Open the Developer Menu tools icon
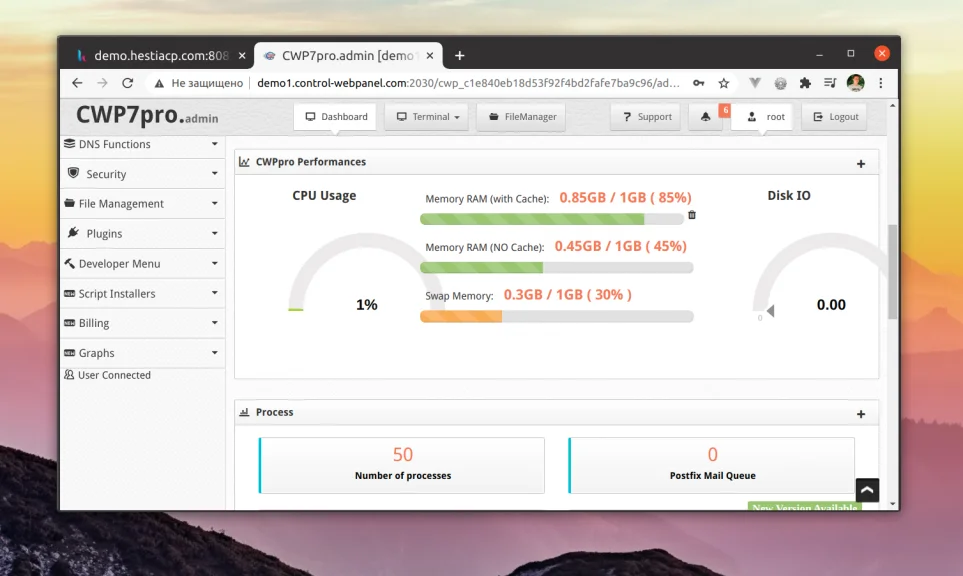 69,263
